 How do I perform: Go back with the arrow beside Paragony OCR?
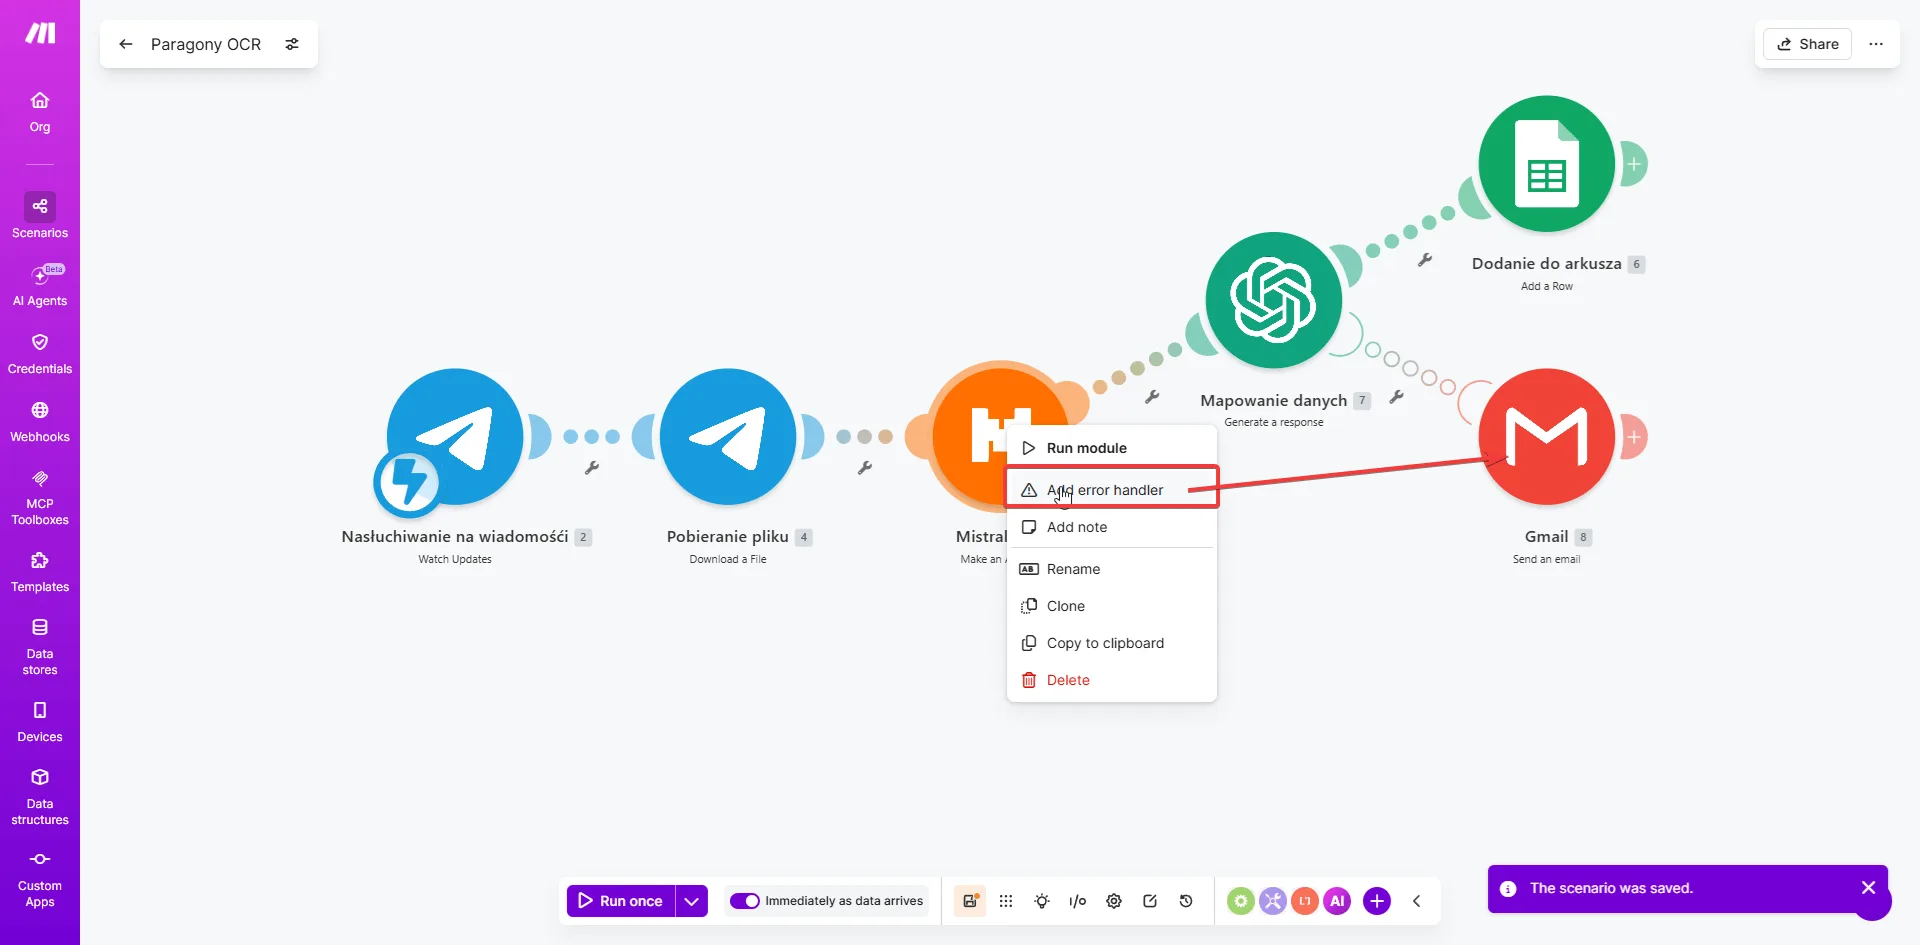[x=125, y=44]
